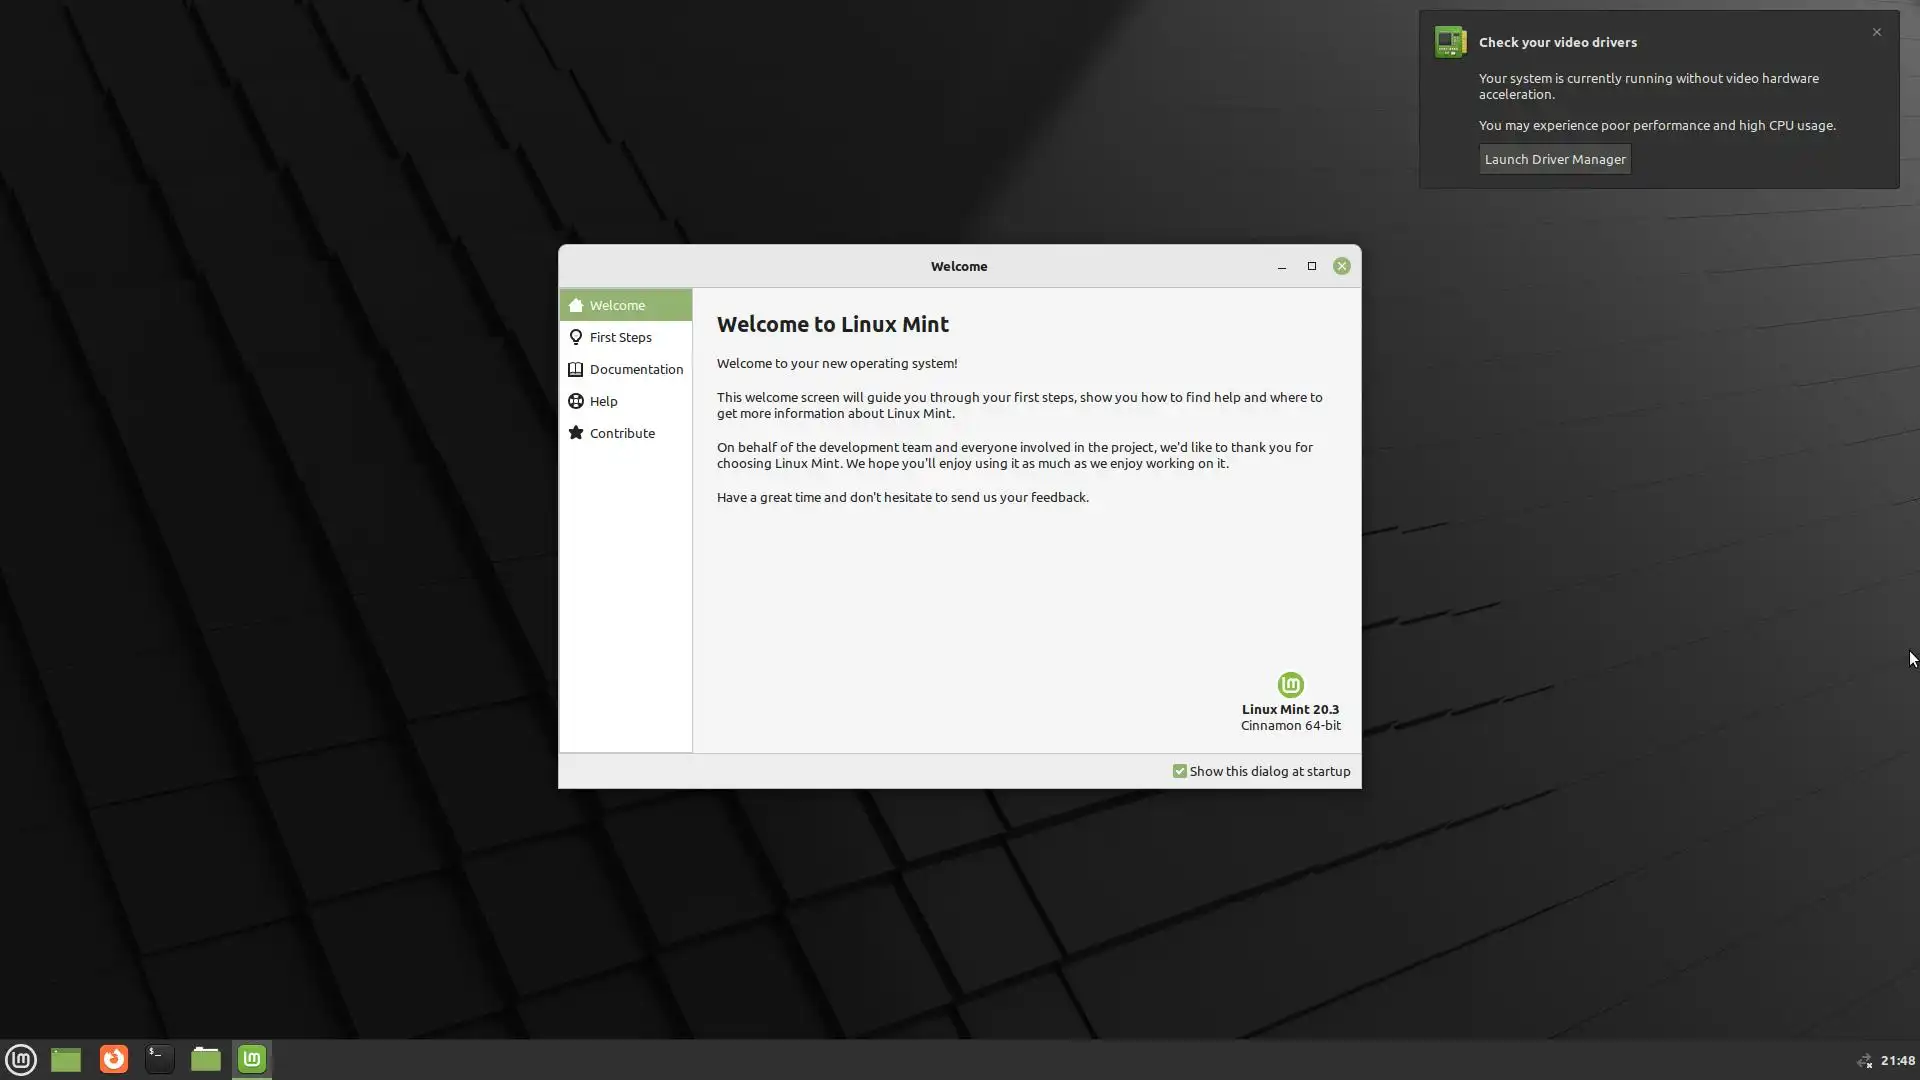Open Terminal from the panel

[x=160, y=1059]
